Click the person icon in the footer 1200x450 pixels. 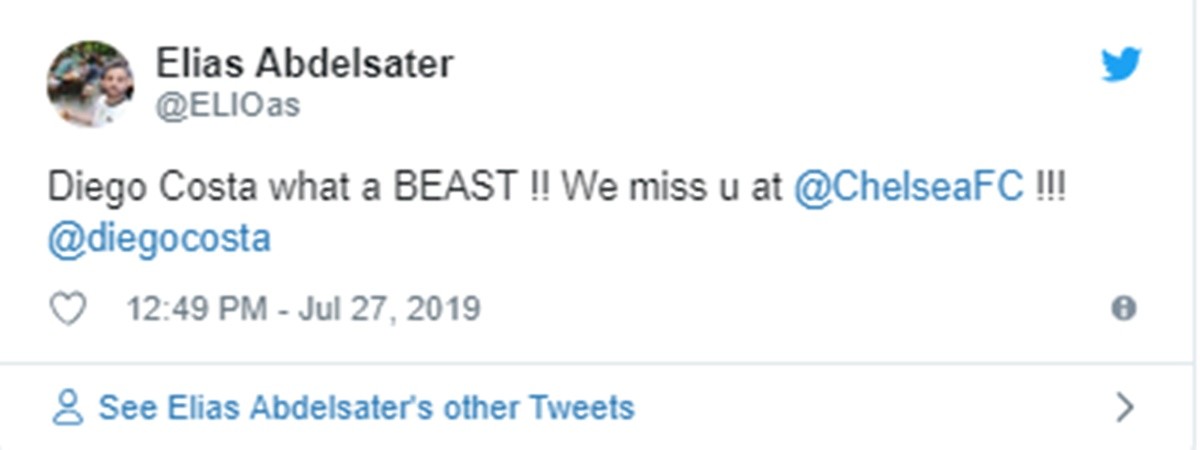pyautogui.click(x=68, y=408)
